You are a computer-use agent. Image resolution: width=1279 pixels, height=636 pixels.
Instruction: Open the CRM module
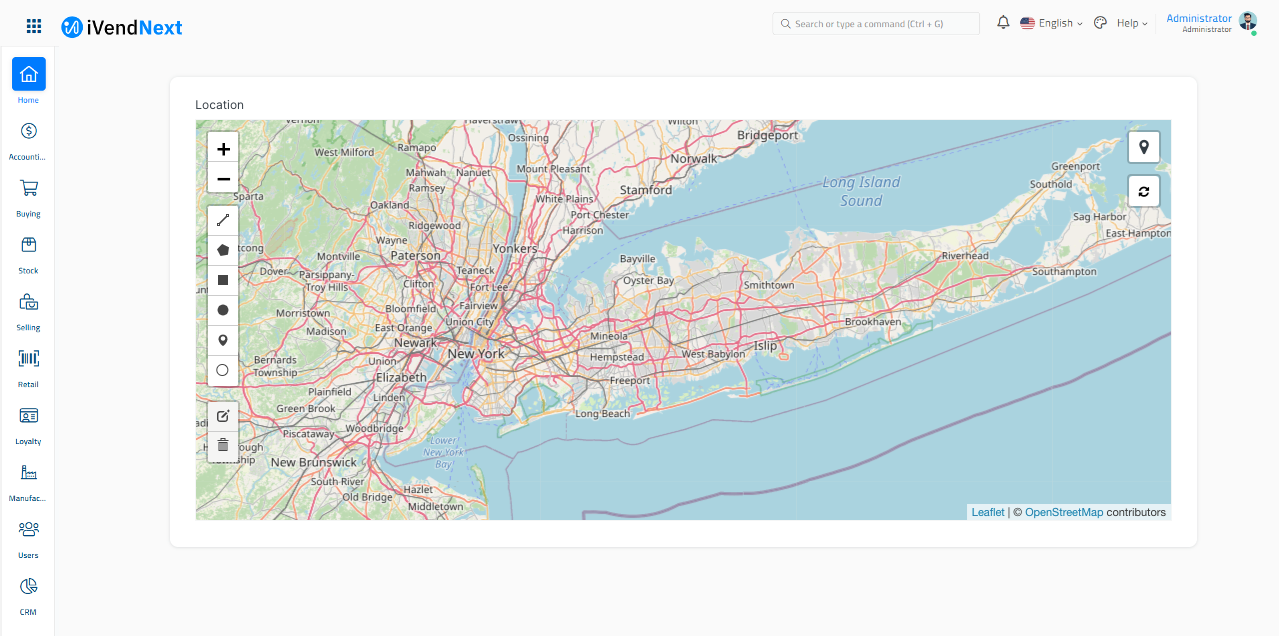coord(28,596)
